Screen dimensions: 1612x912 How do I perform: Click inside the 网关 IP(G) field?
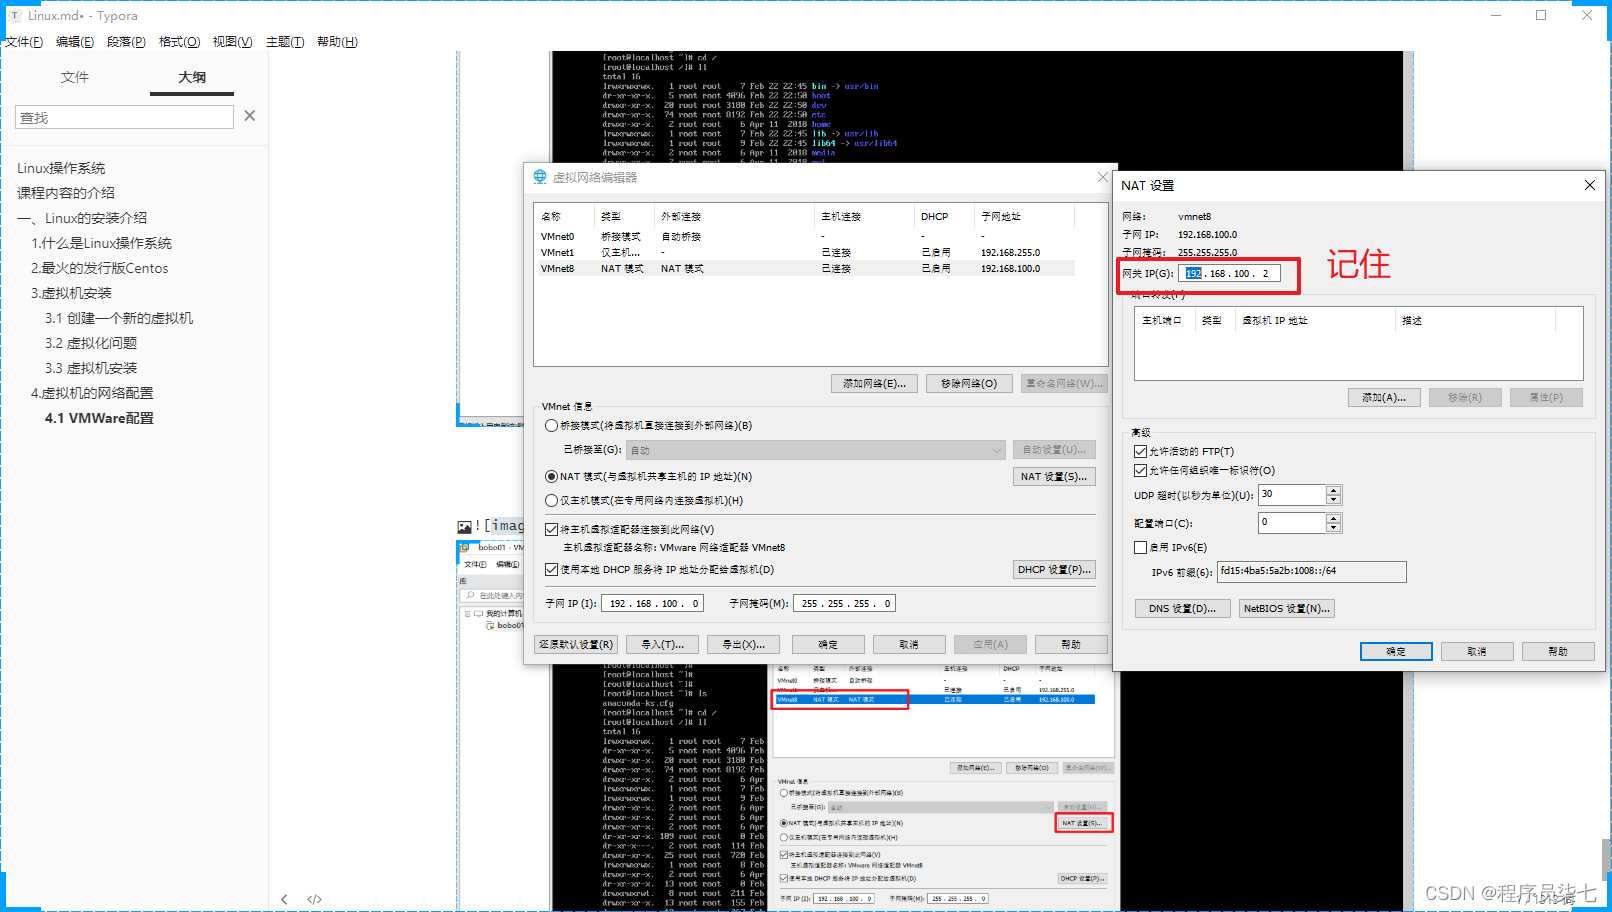(1230, 272)
